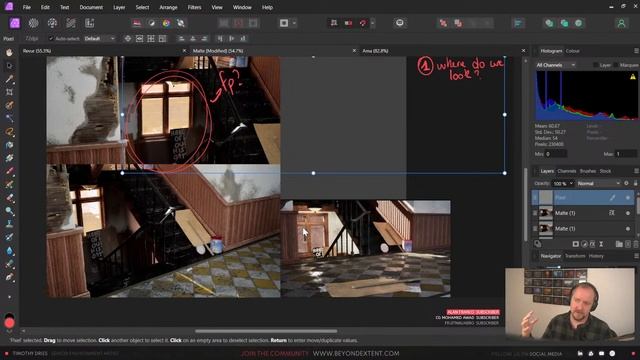640x360 pixels.
Task: Toggle the lock icon in Layers panel
Action: click(x=635, y=184)
